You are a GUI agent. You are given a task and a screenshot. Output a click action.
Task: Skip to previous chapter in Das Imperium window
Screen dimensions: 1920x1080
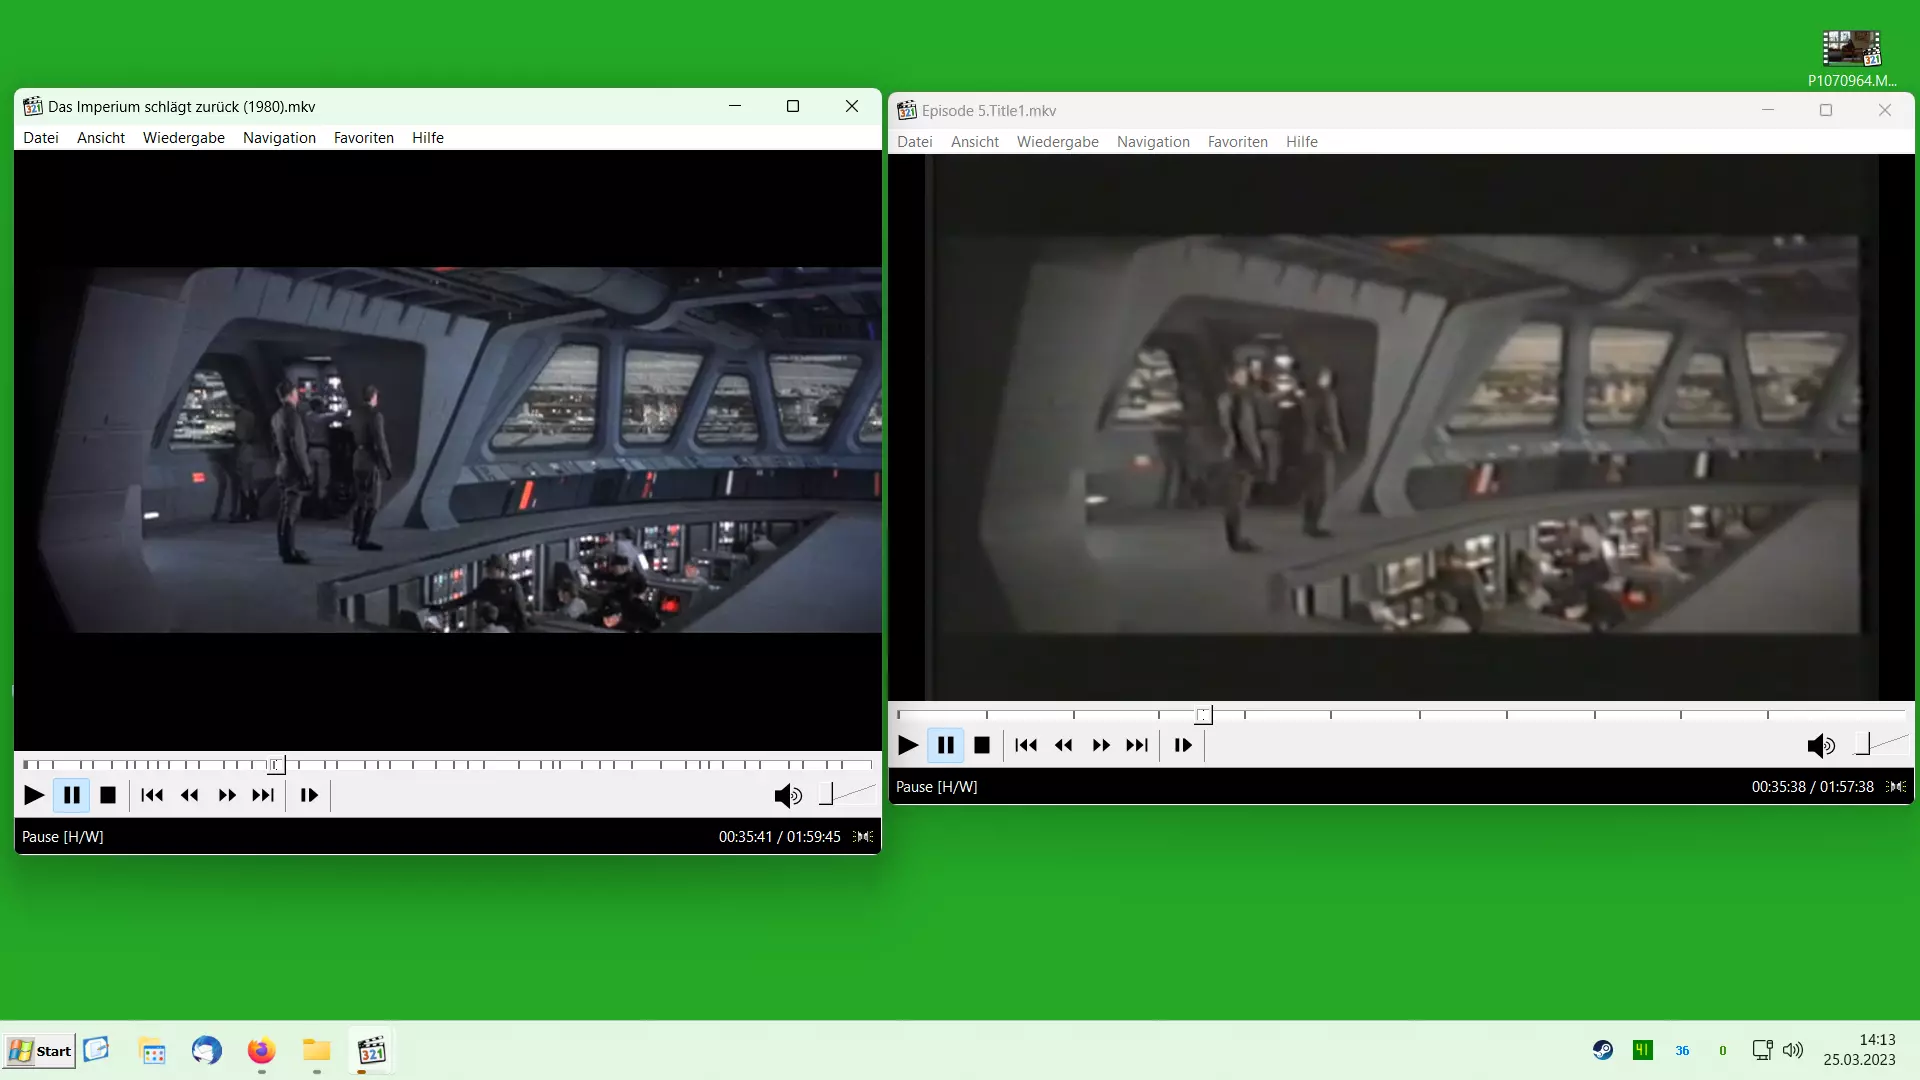coord(152,795)
